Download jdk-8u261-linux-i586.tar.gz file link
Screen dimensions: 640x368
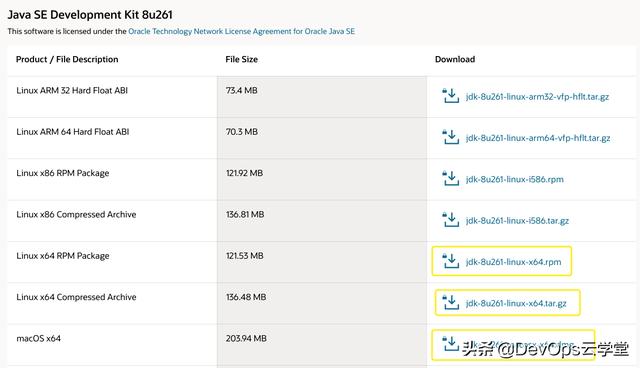517,221
